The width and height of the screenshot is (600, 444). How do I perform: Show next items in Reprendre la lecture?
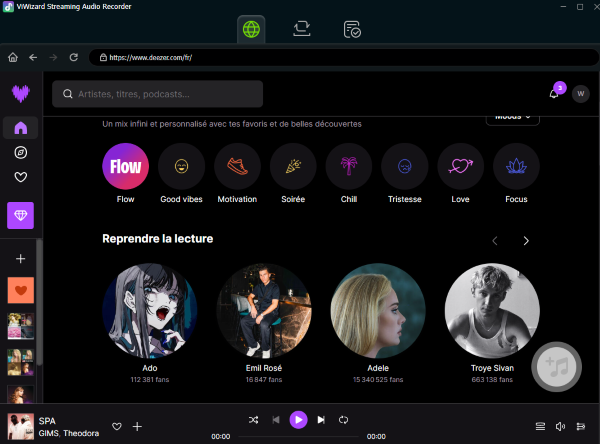(x=526, y=241)
